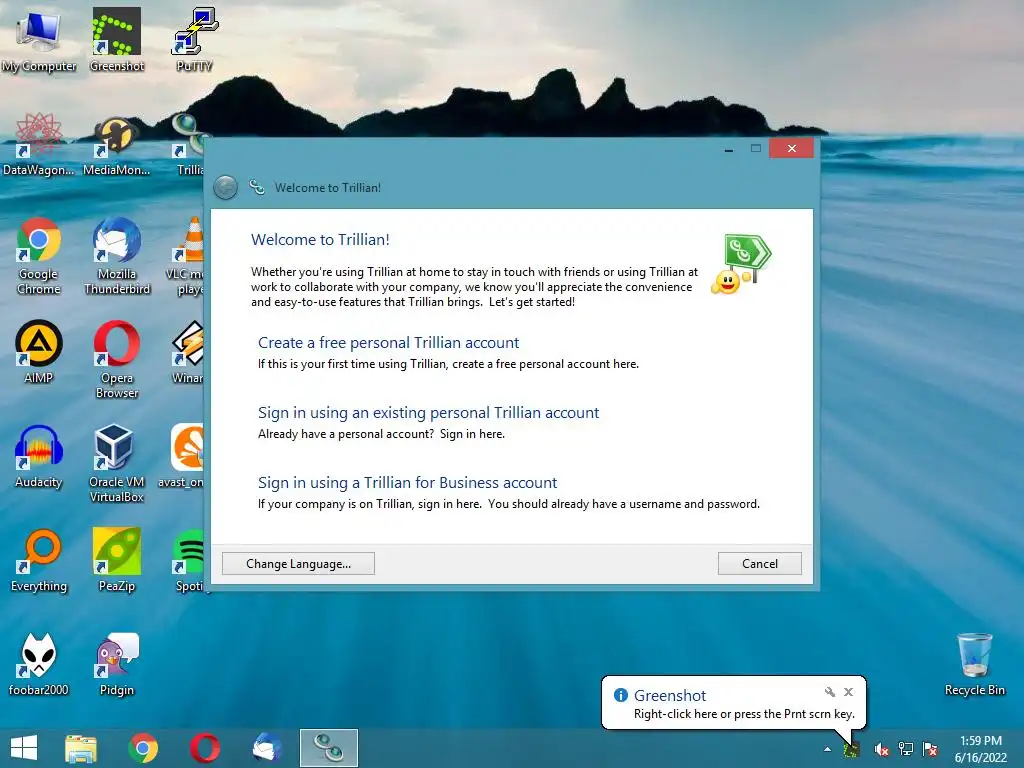The image size is (1024, 768).
Task: Sign in using existing personal Trillian account
Action: (428, 412)
